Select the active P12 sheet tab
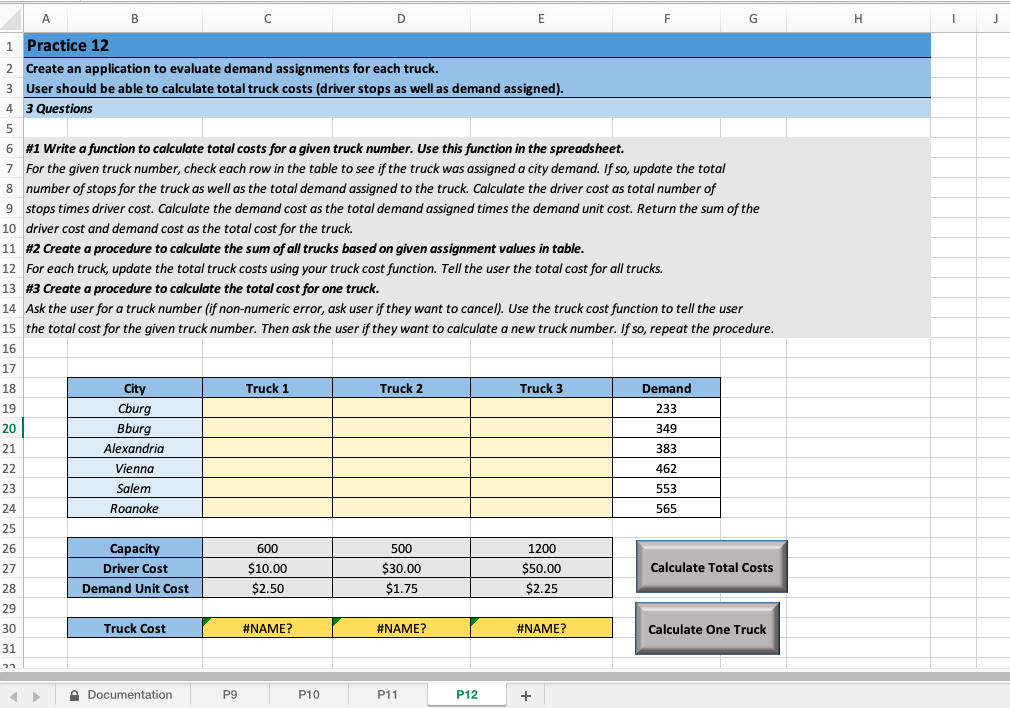Screen dimensions: 1010x708 (x=466, y=694)
